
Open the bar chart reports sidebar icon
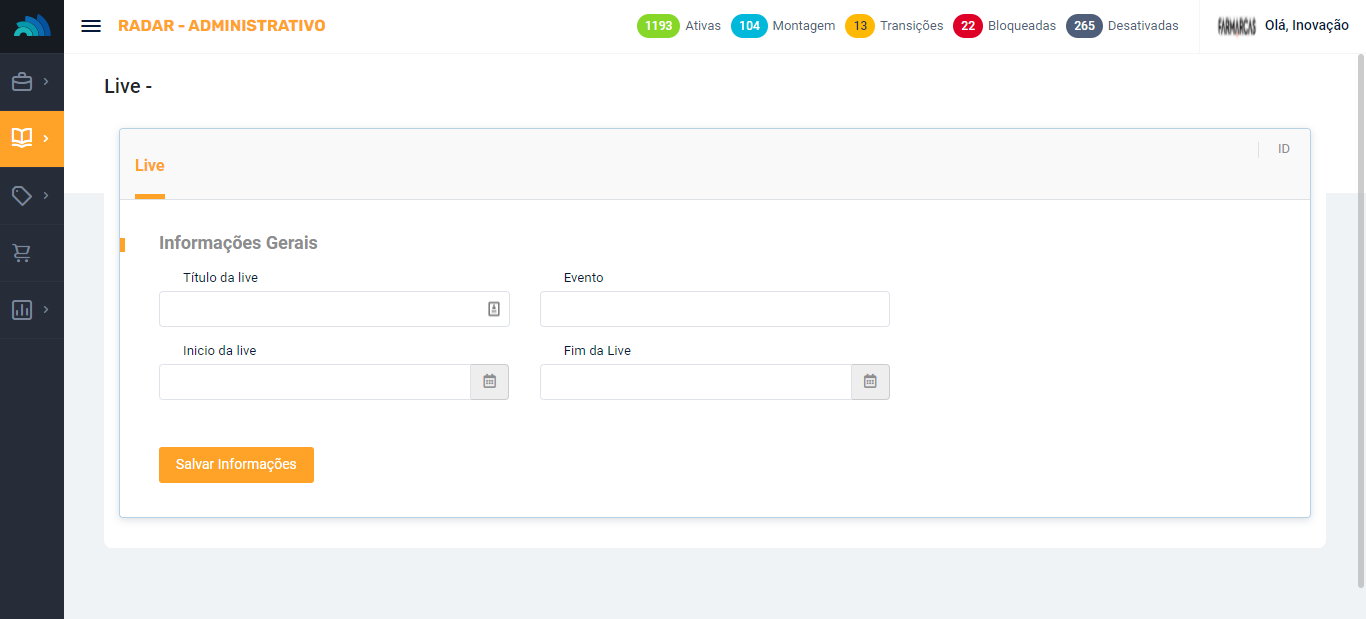click(22, 310)
